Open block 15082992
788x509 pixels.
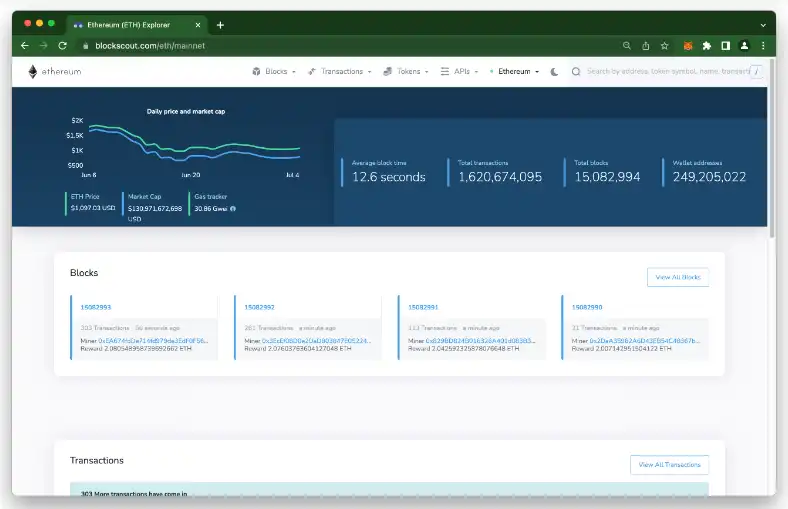tap(259, 307)
